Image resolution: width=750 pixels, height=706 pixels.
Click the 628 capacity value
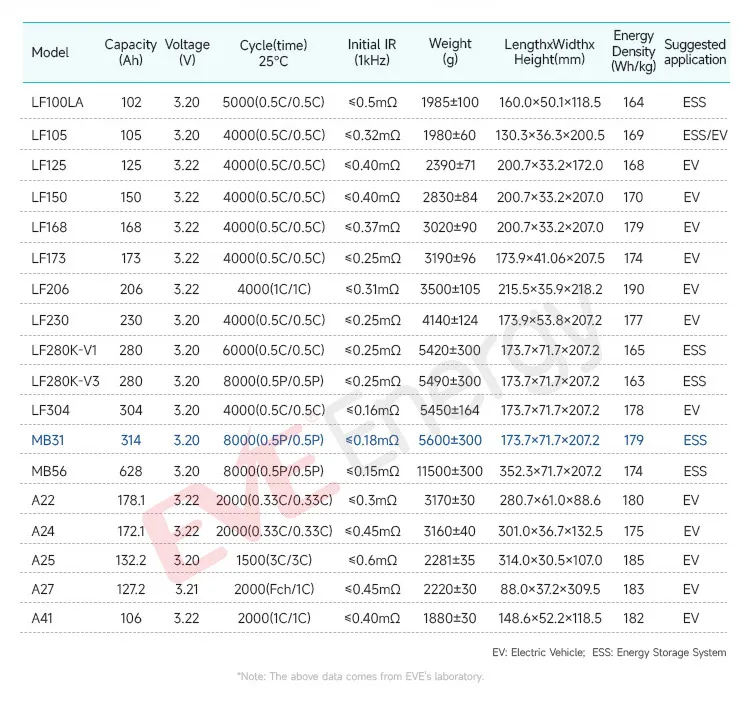[x=131, y=471]
